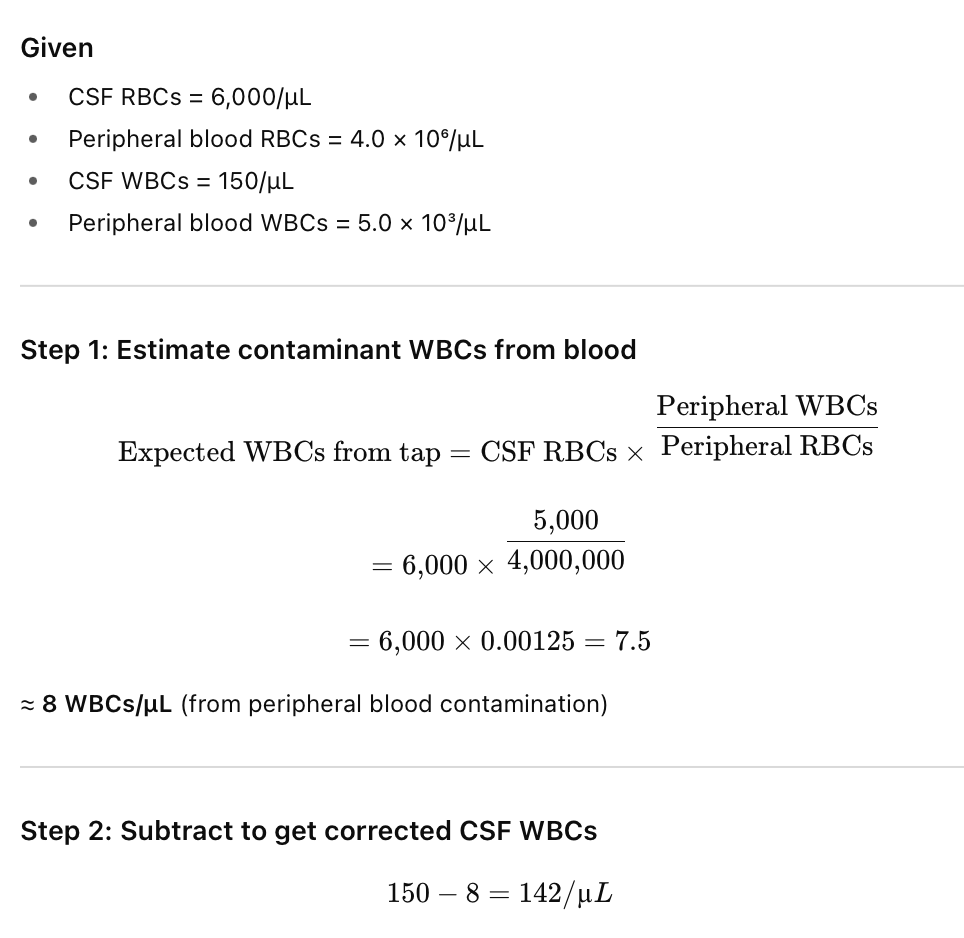Click the bullet dot beside CSF WBCs
Screen dimensions: 964x938
[34, 181]
